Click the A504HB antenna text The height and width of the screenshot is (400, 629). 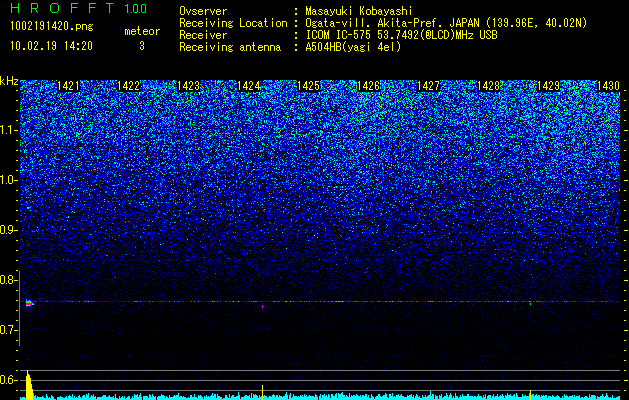click(x=353, y=47)
